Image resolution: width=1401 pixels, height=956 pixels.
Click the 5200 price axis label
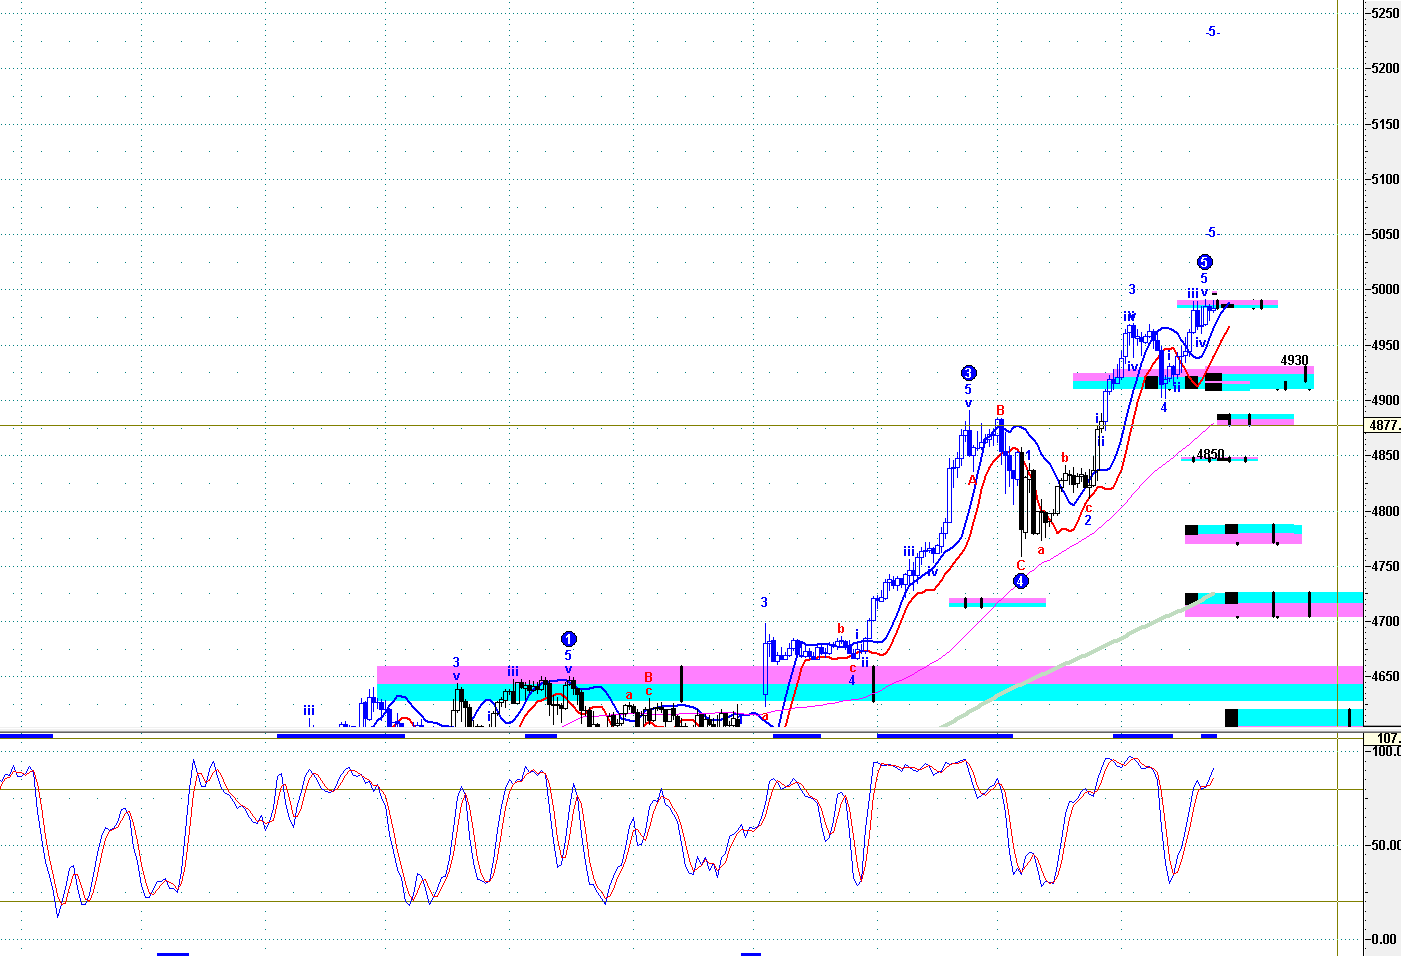click(1385, 69)
